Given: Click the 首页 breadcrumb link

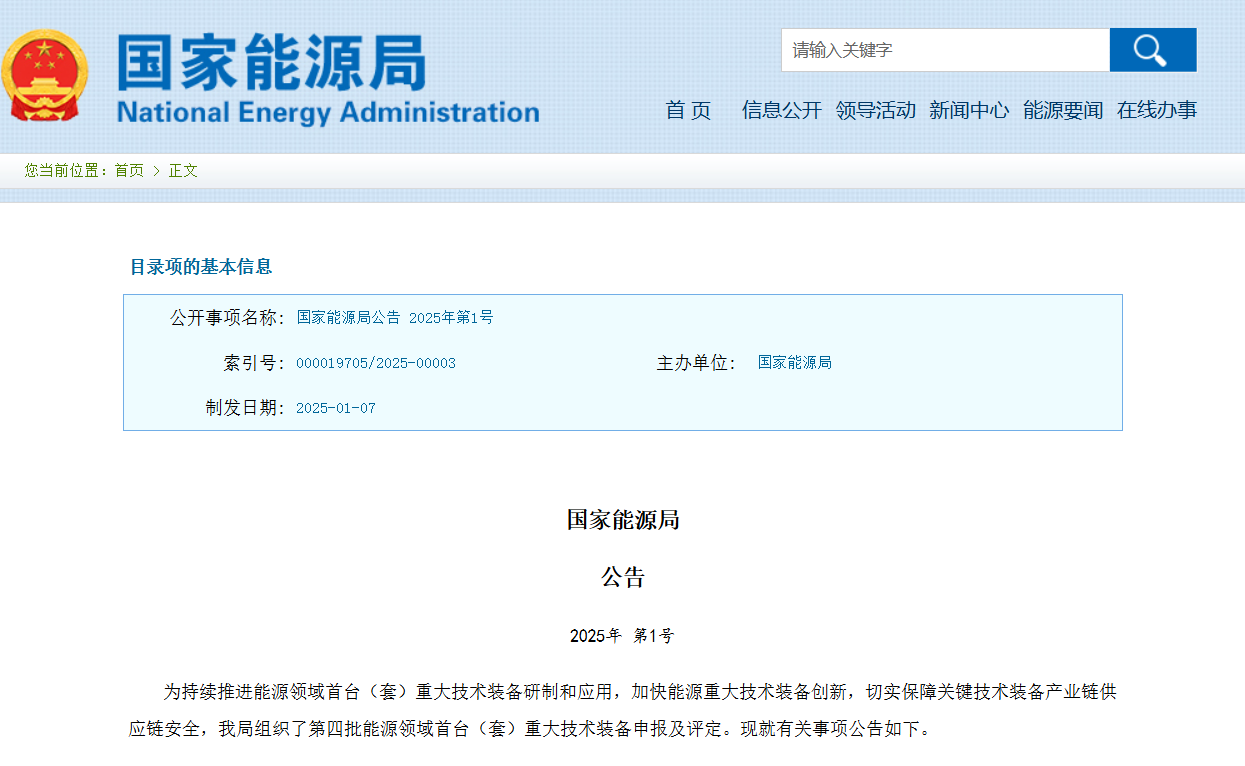Looking at the screenshot, I should [x=129, y=171].
